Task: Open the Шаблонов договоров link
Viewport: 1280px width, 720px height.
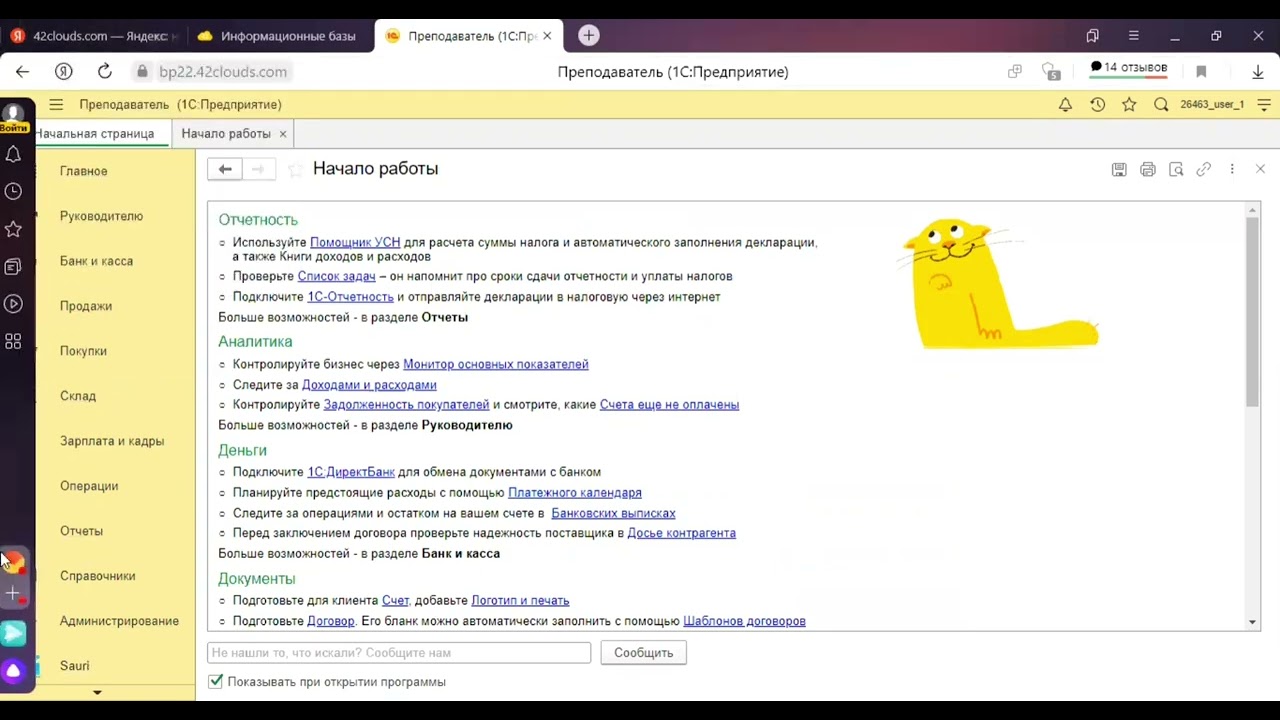Action: (744, 621)
